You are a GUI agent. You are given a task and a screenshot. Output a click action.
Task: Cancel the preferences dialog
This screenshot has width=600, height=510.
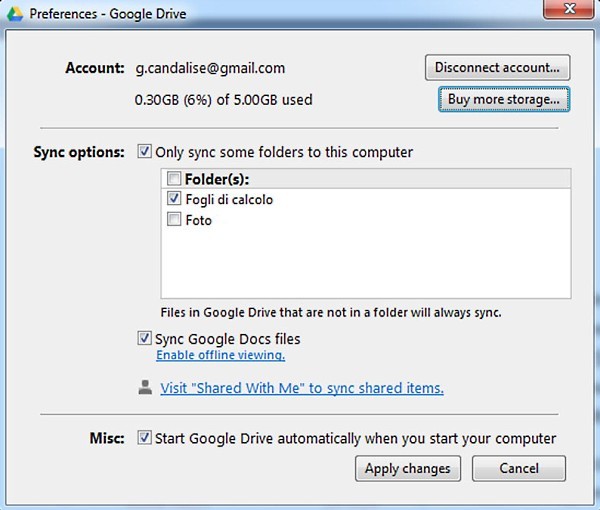pos(518,468)
